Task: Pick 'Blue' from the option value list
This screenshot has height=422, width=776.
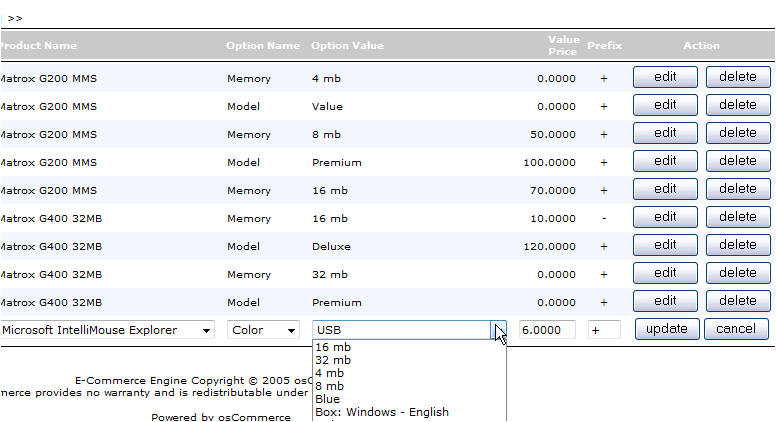Action: tap(327, 399)
